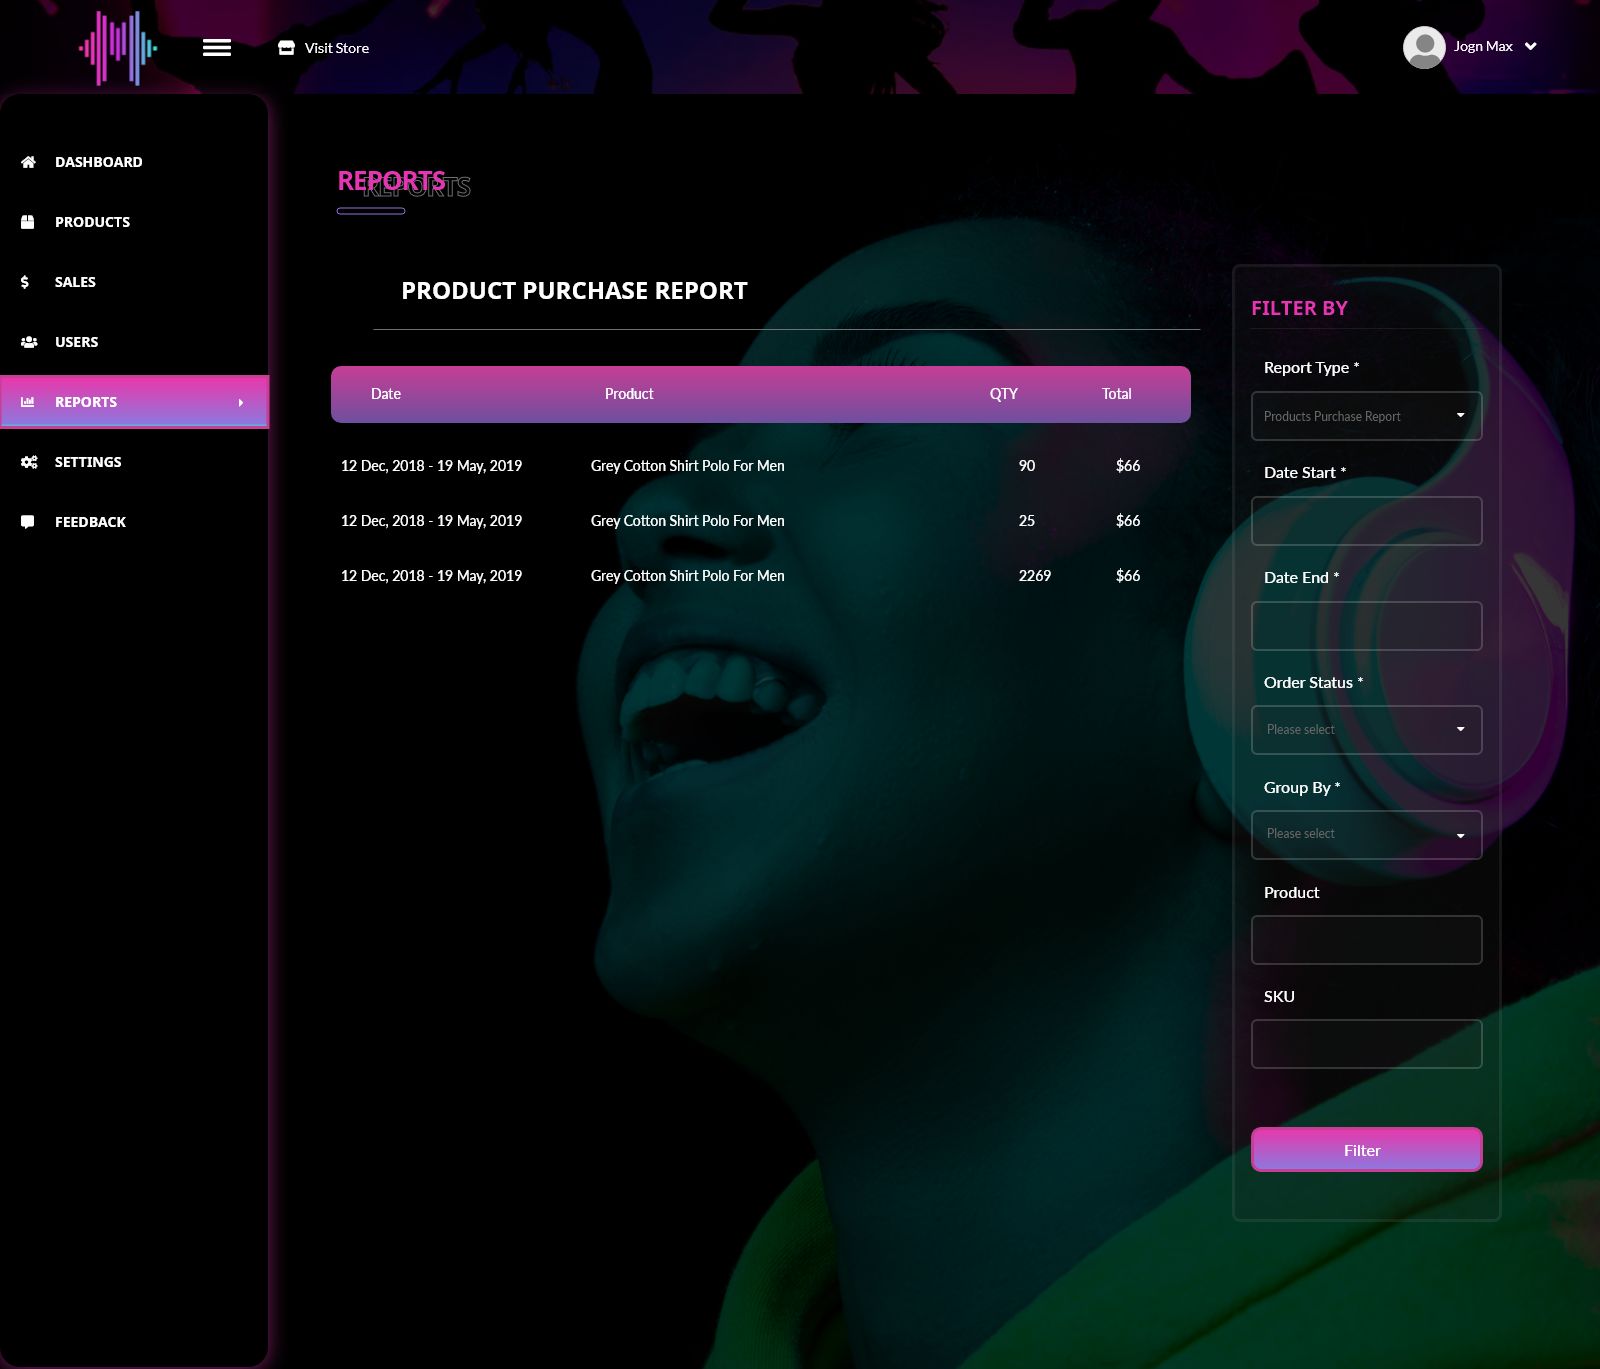Screen dimensions: 1600x1369
Task: Click the Date Start input field
Action: pos(1366,521)
